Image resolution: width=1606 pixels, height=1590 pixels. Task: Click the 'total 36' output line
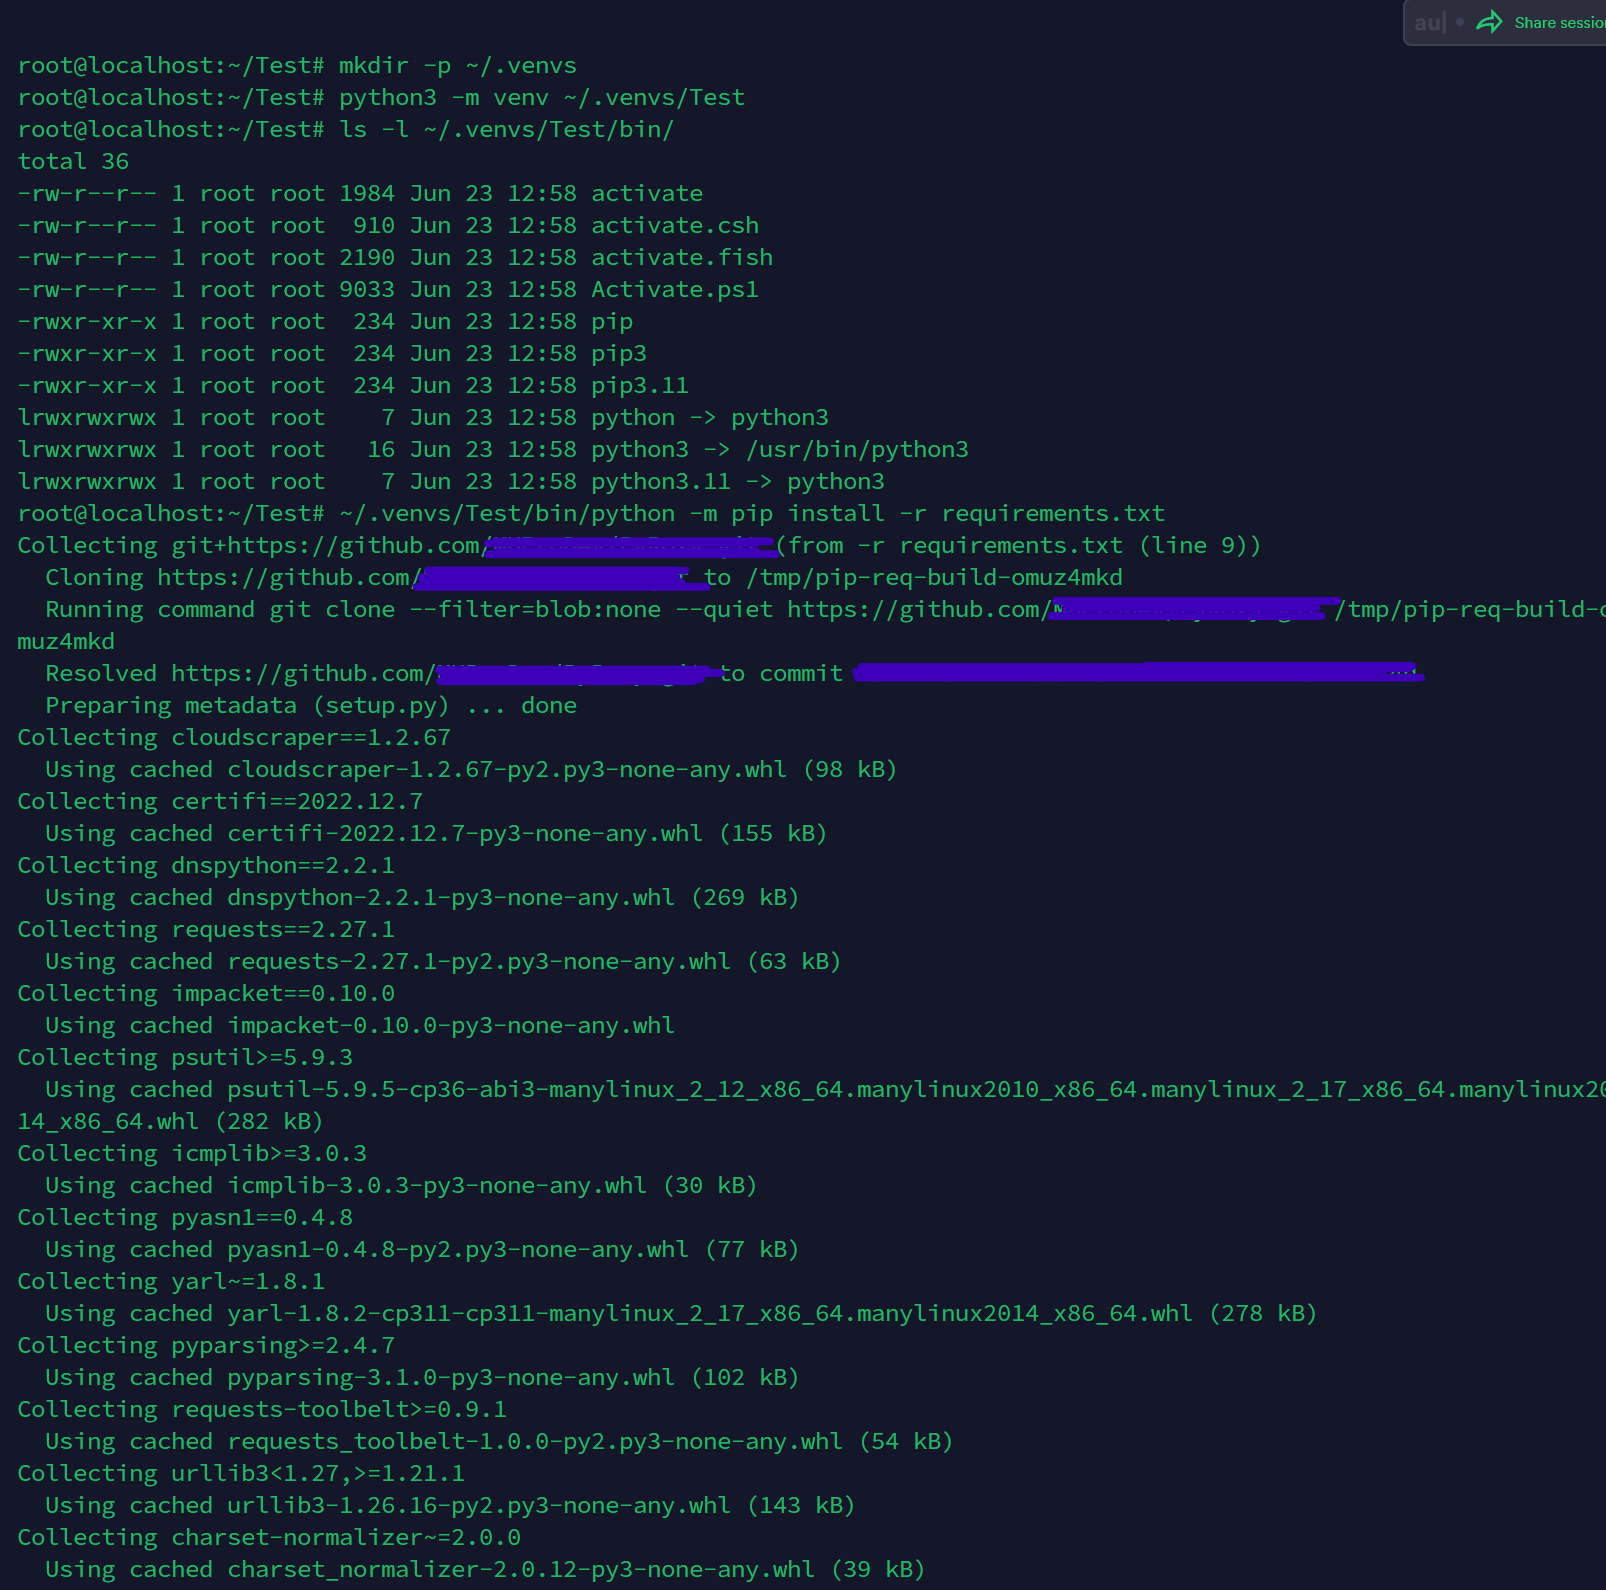tap(72, 161)
